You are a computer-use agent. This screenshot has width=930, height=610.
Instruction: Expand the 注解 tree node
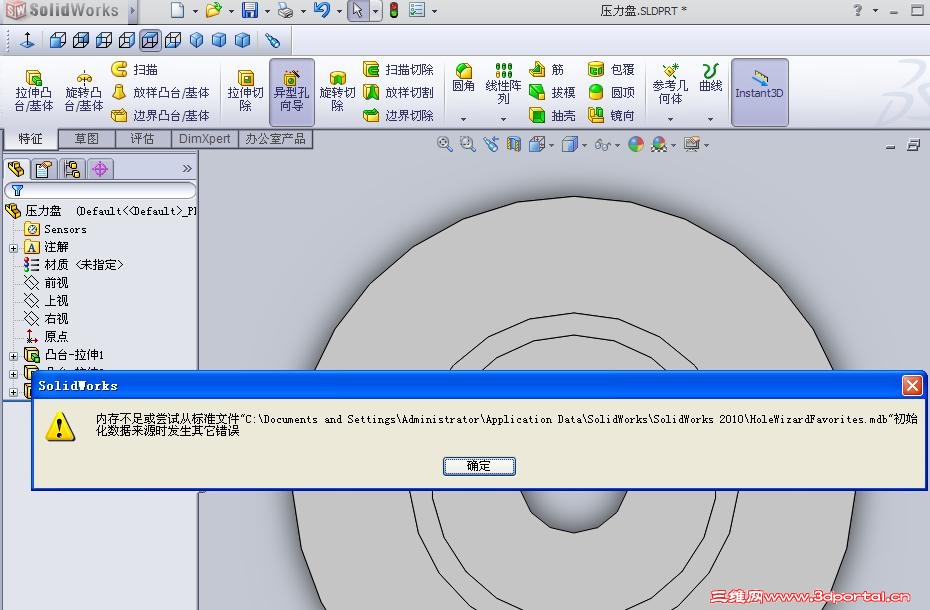click(13, 248)
